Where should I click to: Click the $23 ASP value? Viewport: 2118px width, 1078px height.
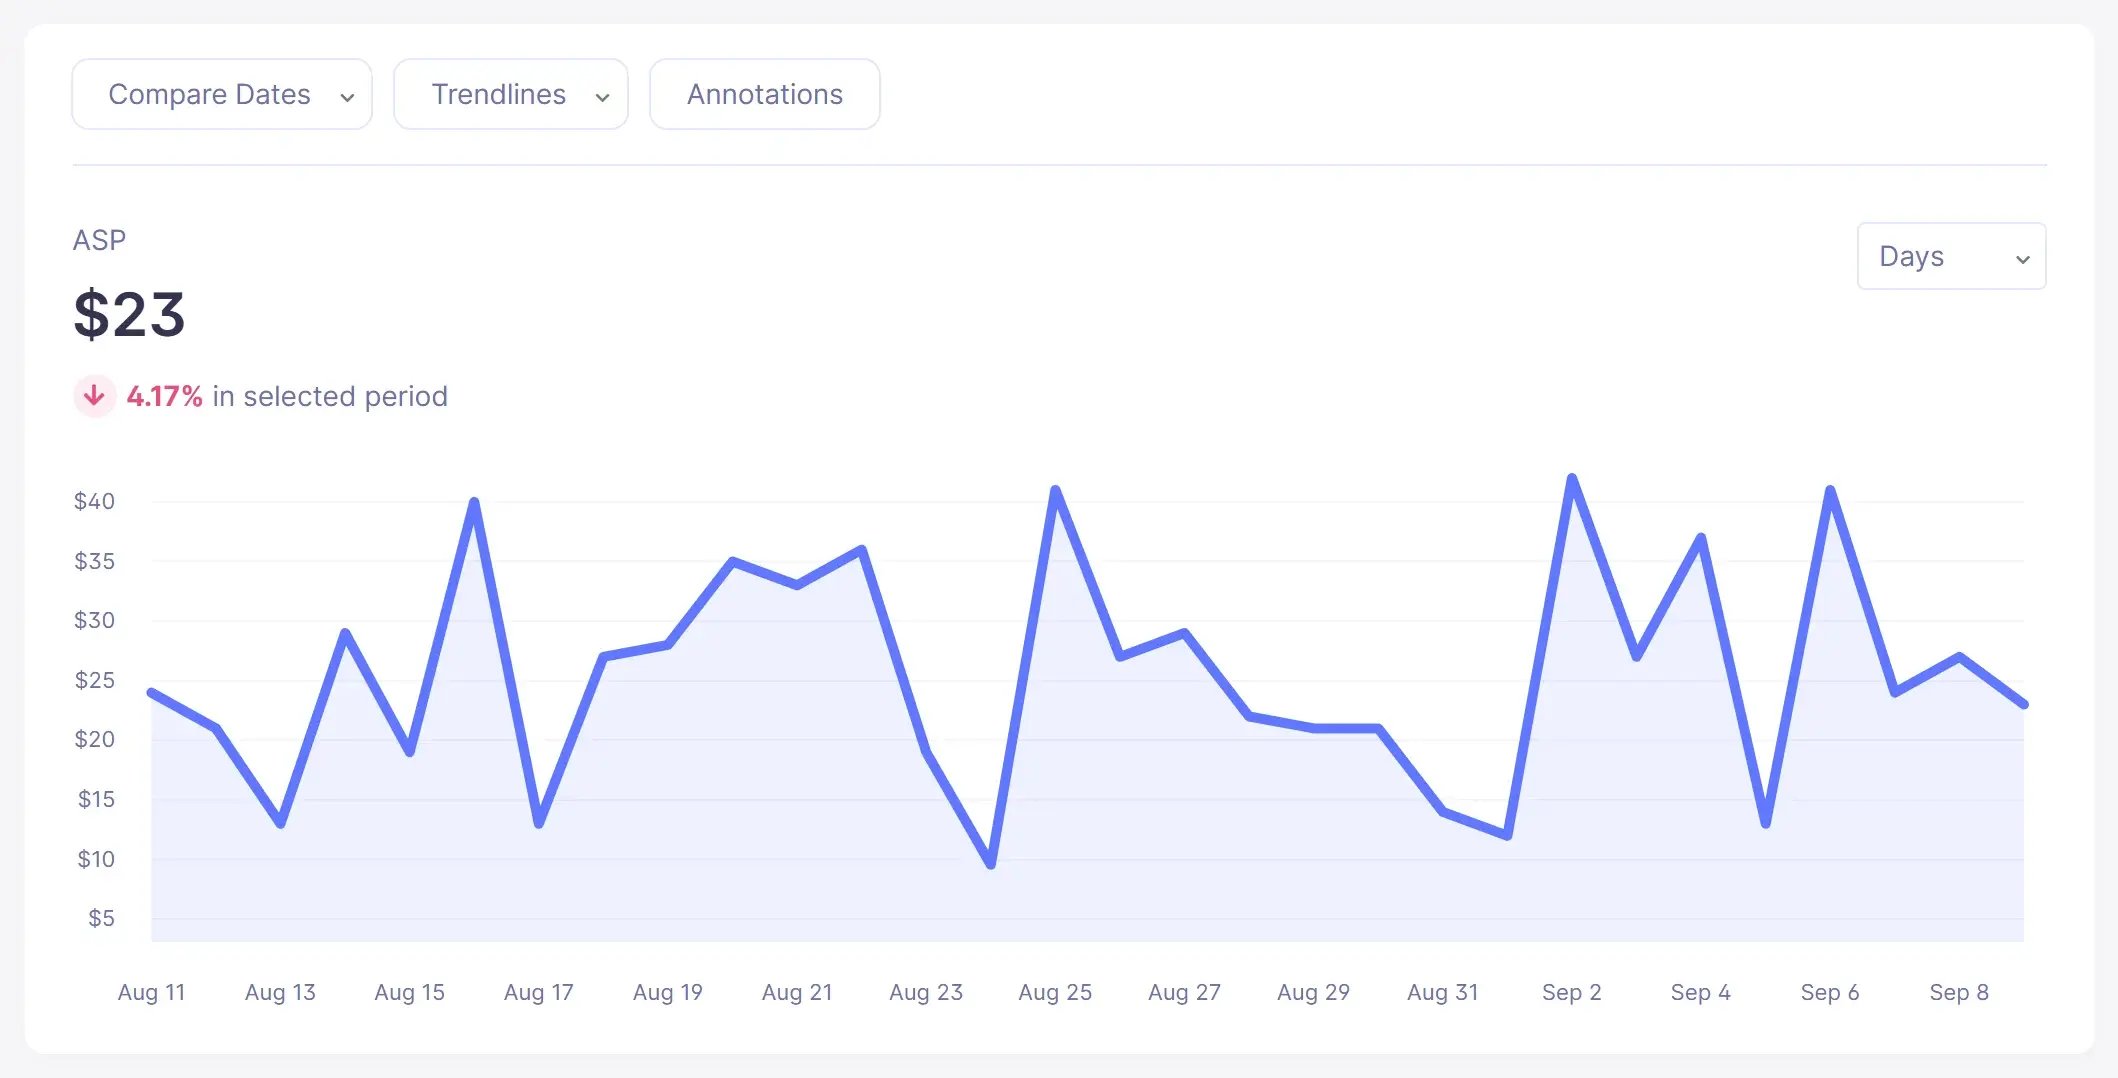(130, 314)
